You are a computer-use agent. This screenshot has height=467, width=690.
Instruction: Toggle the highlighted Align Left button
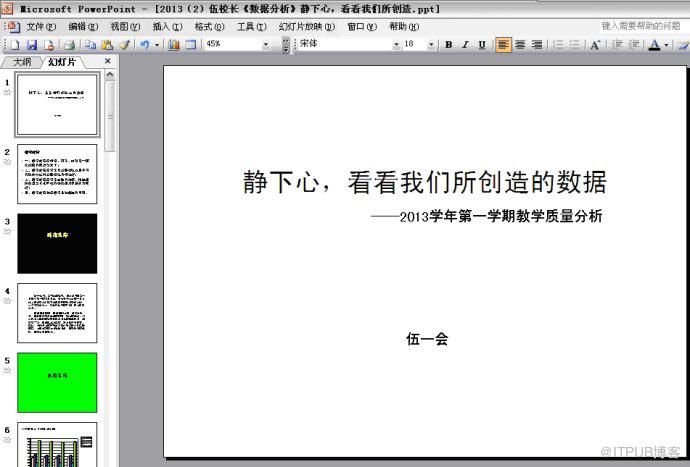(x=503, y=44)
